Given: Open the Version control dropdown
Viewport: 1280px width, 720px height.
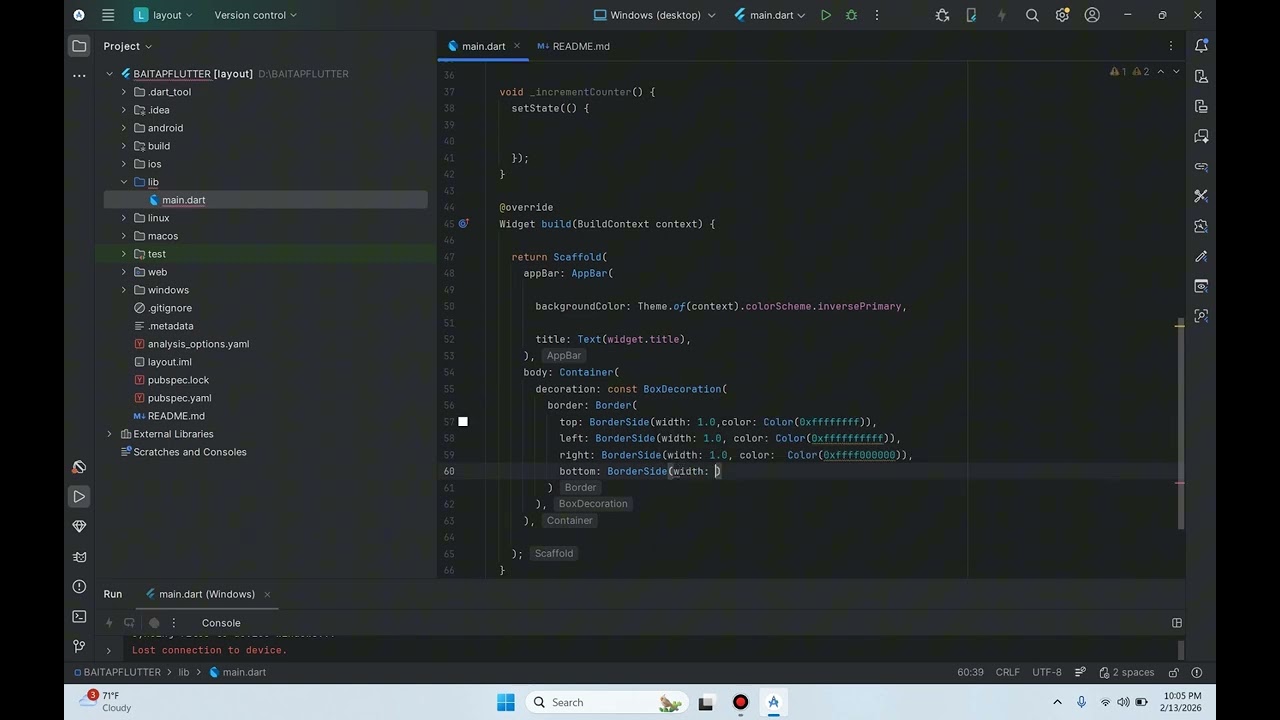Looking at the screenshot, I should pyautogui.click(x=256, y=15).
